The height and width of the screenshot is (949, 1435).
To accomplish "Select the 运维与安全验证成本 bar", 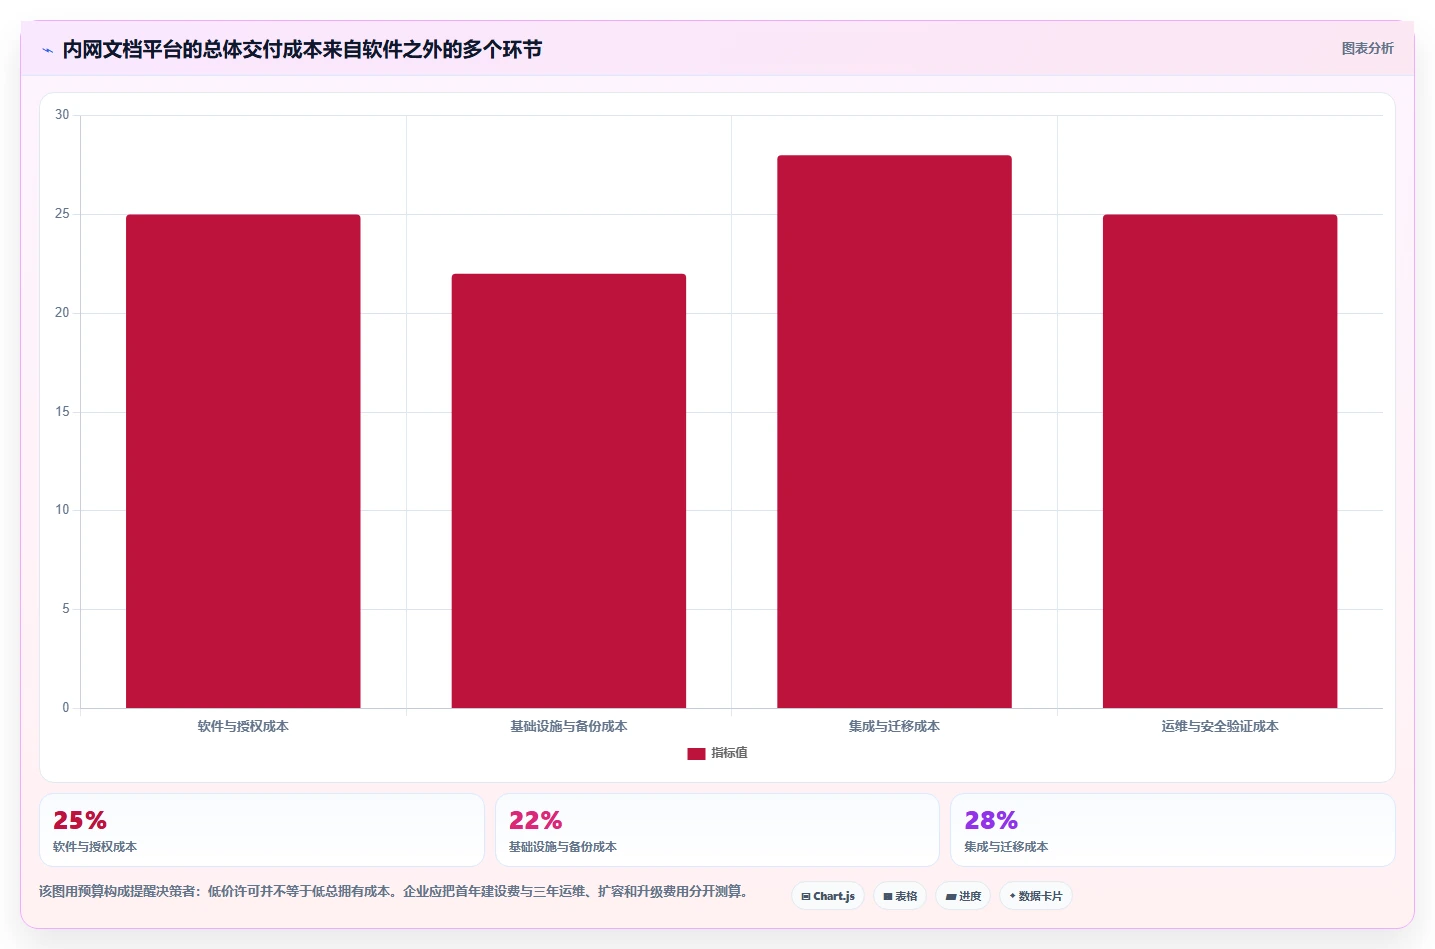I will click(1220, 461).
